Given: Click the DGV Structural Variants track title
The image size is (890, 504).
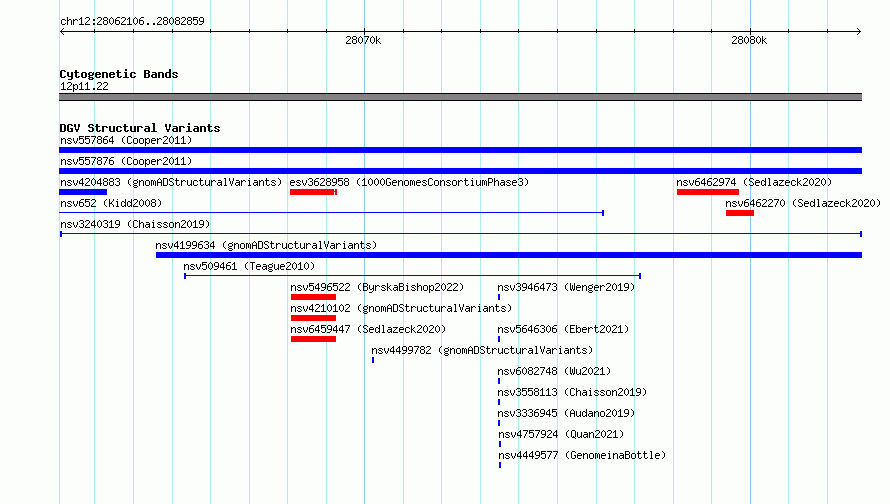Looking at the screenshot, I should [140, 128].
